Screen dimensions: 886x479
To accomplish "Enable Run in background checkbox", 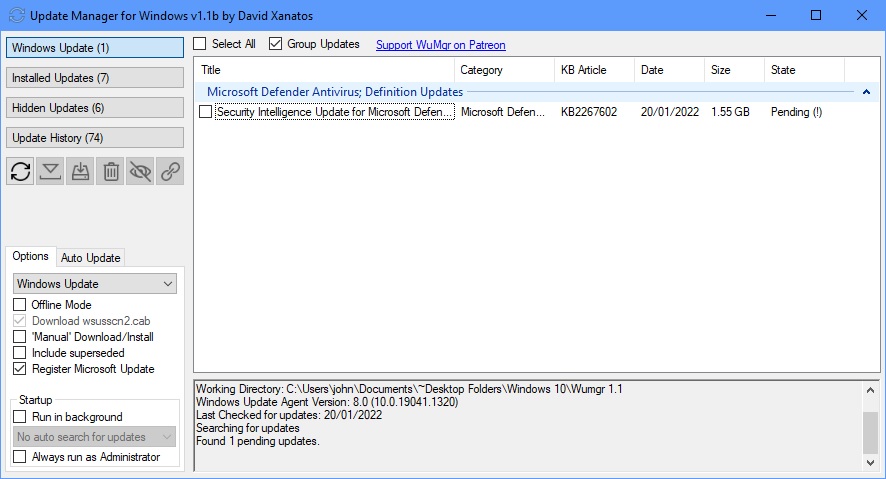I will pos(20,417).
